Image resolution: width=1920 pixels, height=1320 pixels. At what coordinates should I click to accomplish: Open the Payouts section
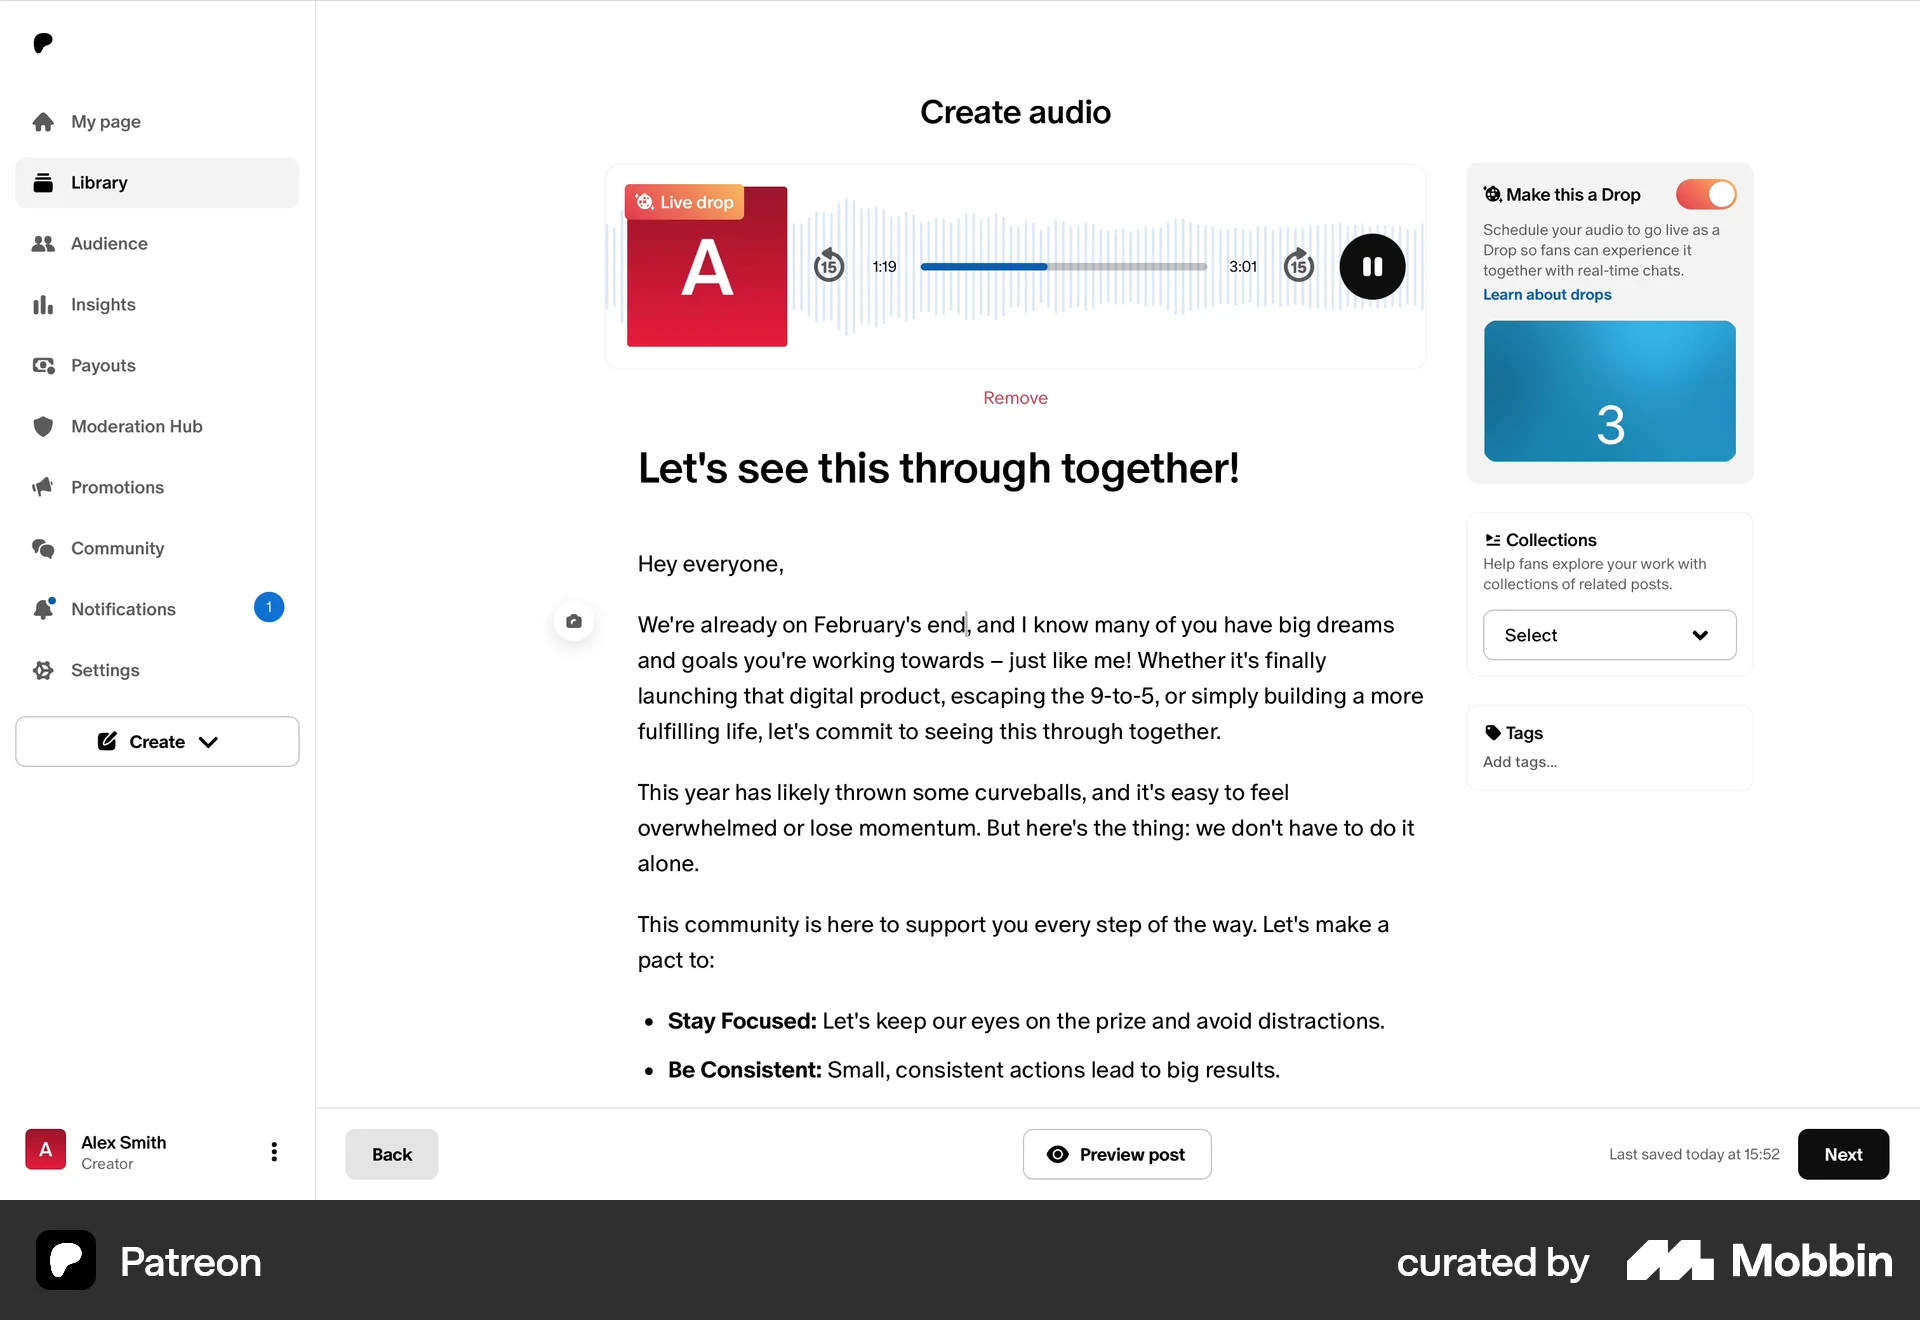point(103,365)
